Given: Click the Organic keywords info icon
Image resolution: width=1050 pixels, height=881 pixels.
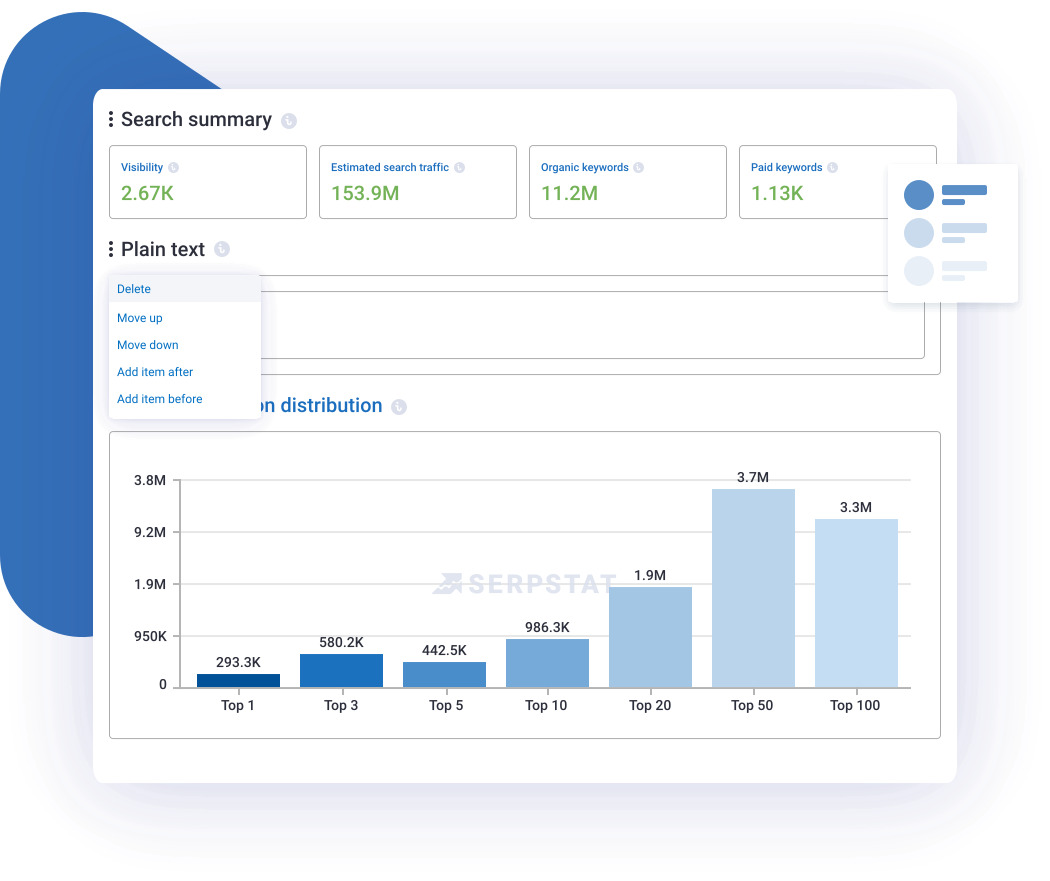Looking at the screenshot, I should [x=639, y=168].
